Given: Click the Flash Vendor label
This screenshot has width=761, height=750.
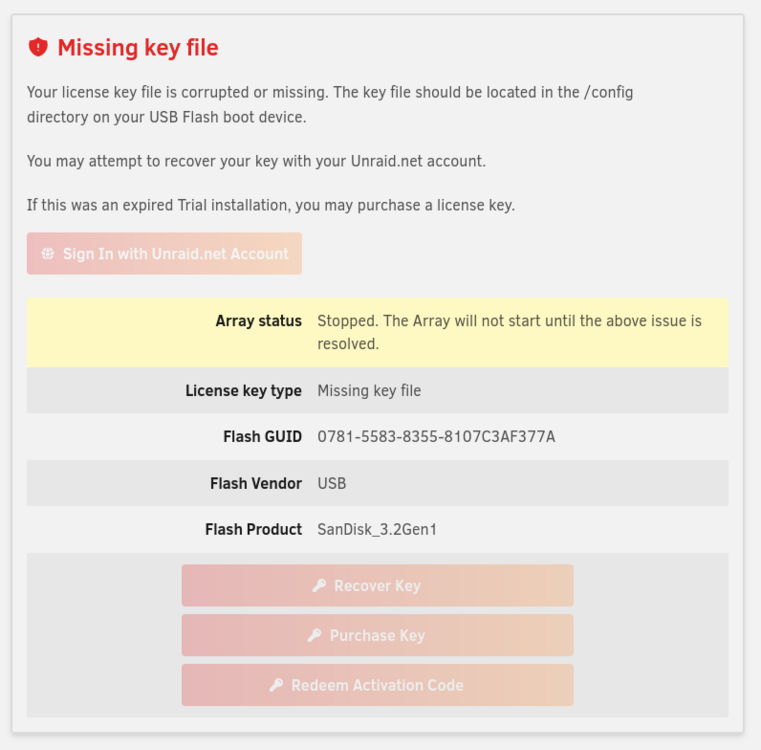Looking at the screenshot, I should [256, 483].
